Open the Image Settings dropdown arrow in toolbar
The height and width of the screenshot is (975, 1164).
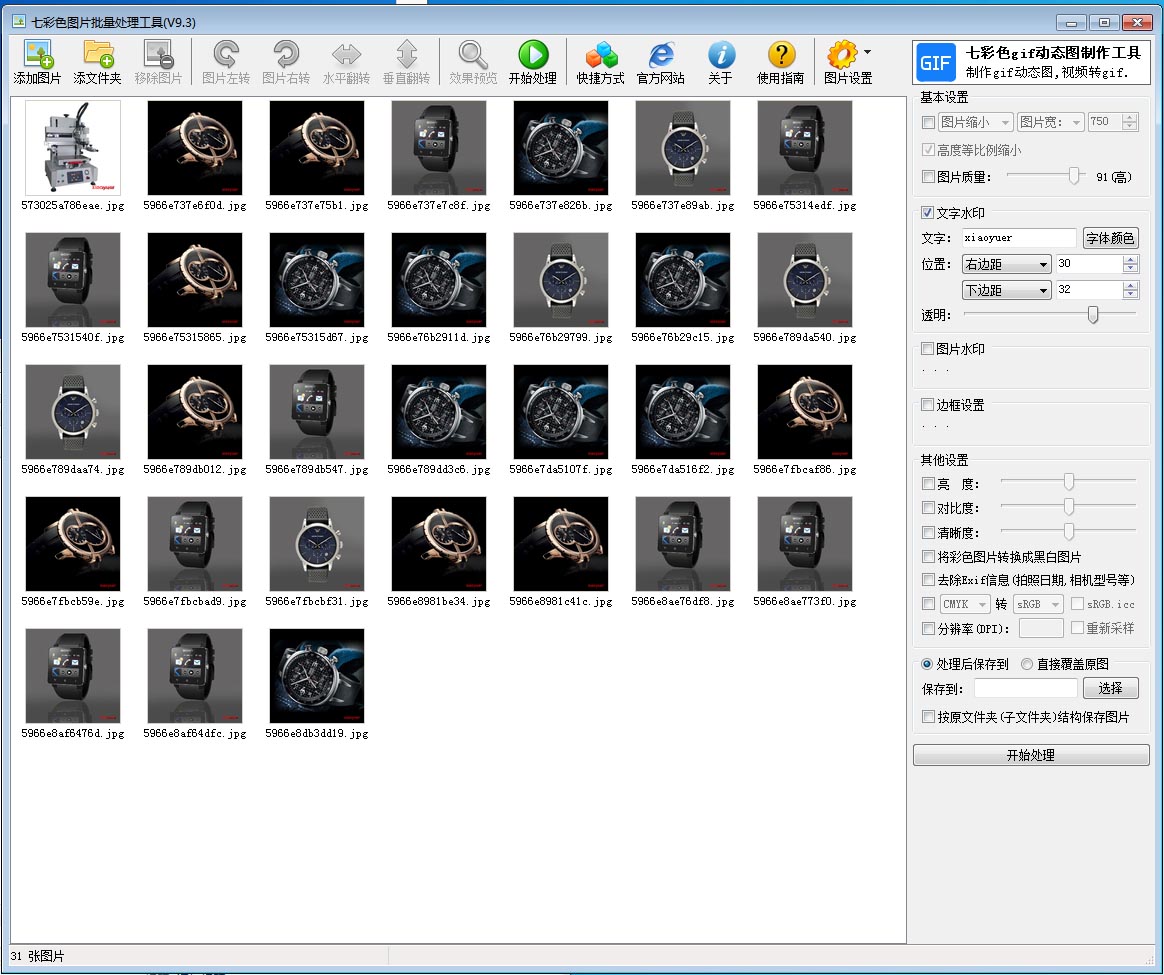[x=867, y=52]
